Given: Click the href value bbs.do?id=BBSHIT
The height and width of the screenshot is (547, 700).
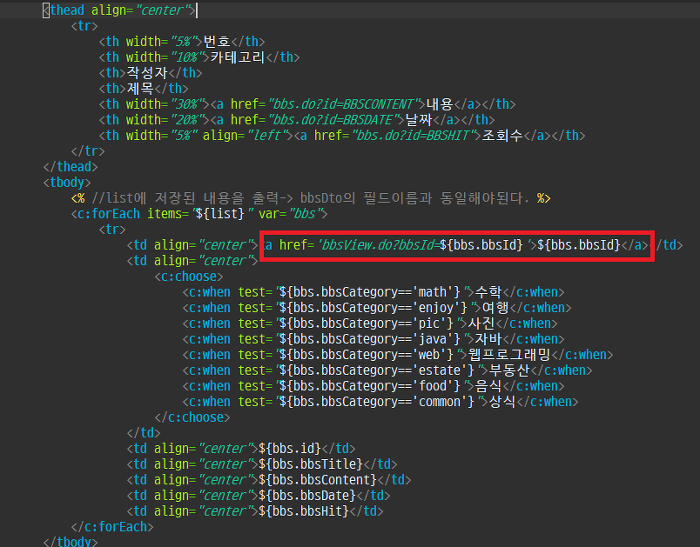Looking at the screenshot, I should (412, 135).
